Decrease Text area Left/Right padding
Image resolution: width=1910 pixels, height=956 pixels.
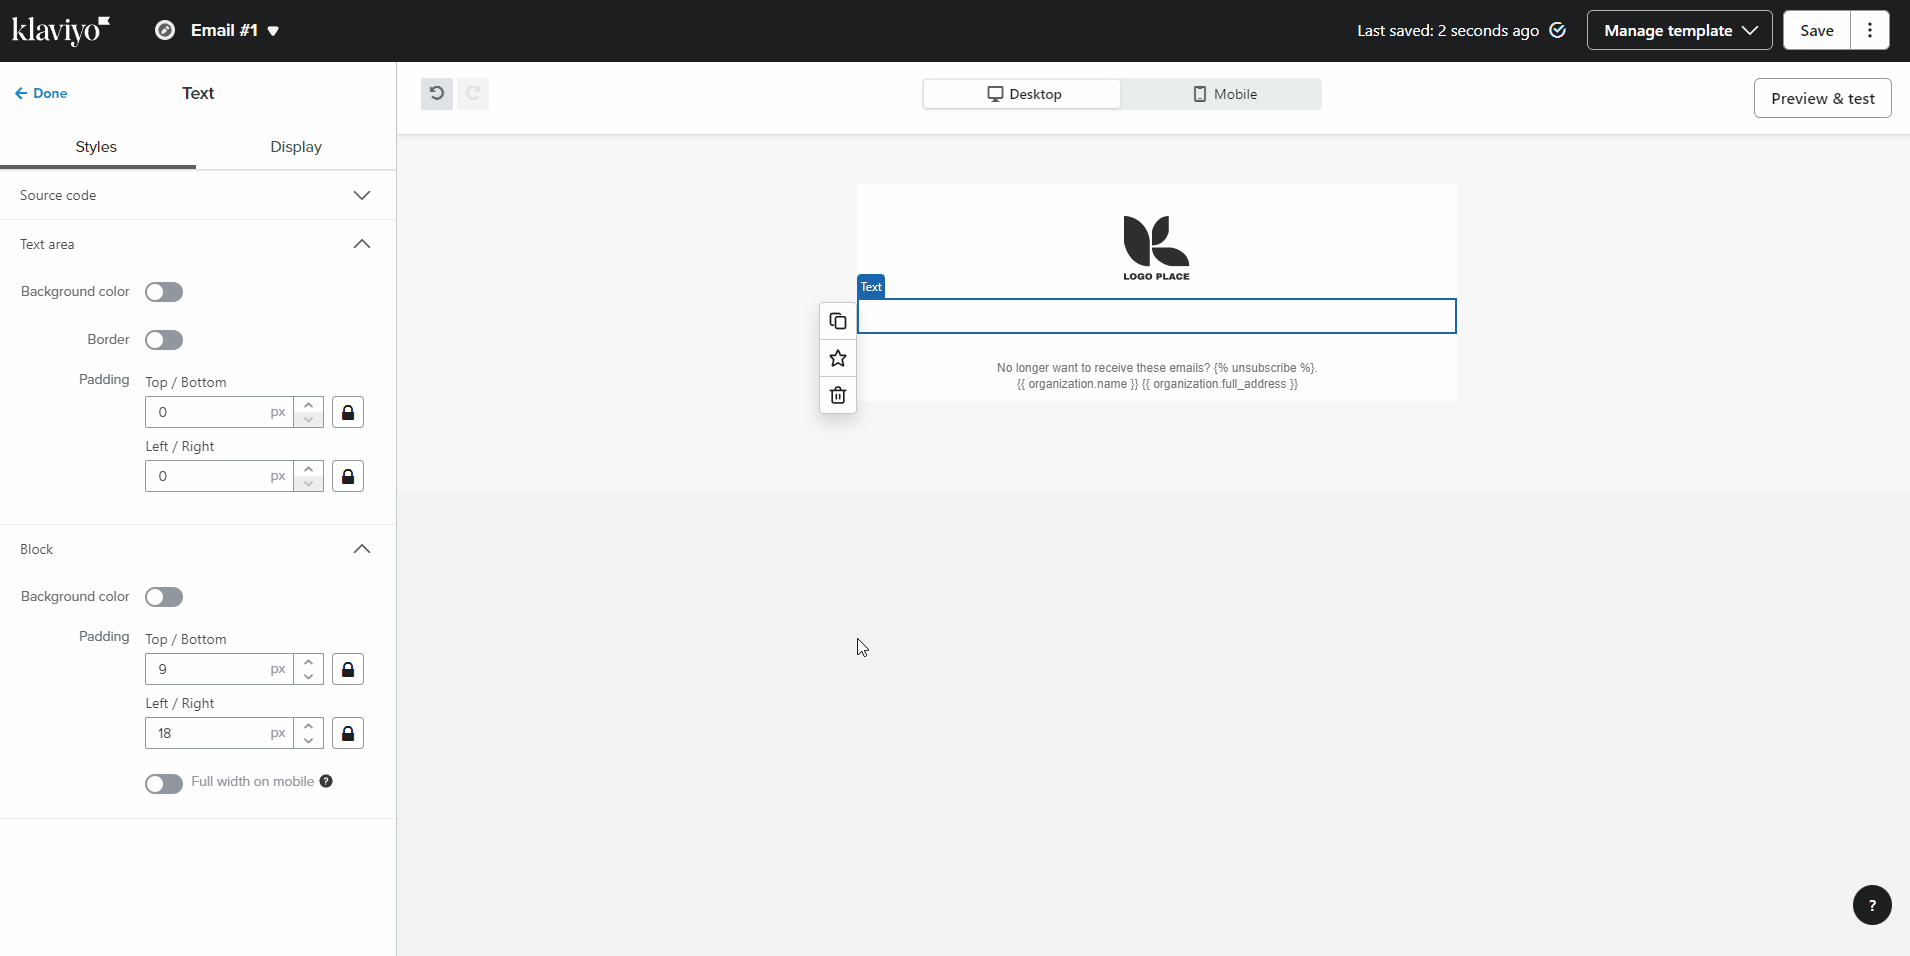tap(309, 484)
